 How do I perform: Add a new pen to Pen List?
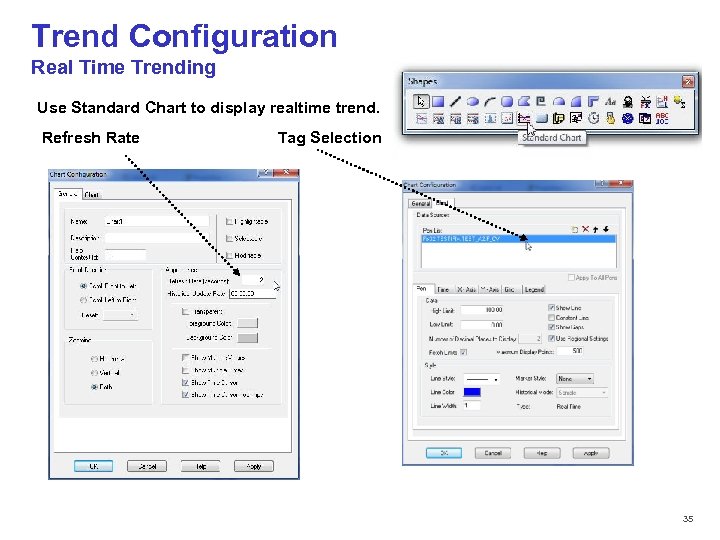point(574,229)
